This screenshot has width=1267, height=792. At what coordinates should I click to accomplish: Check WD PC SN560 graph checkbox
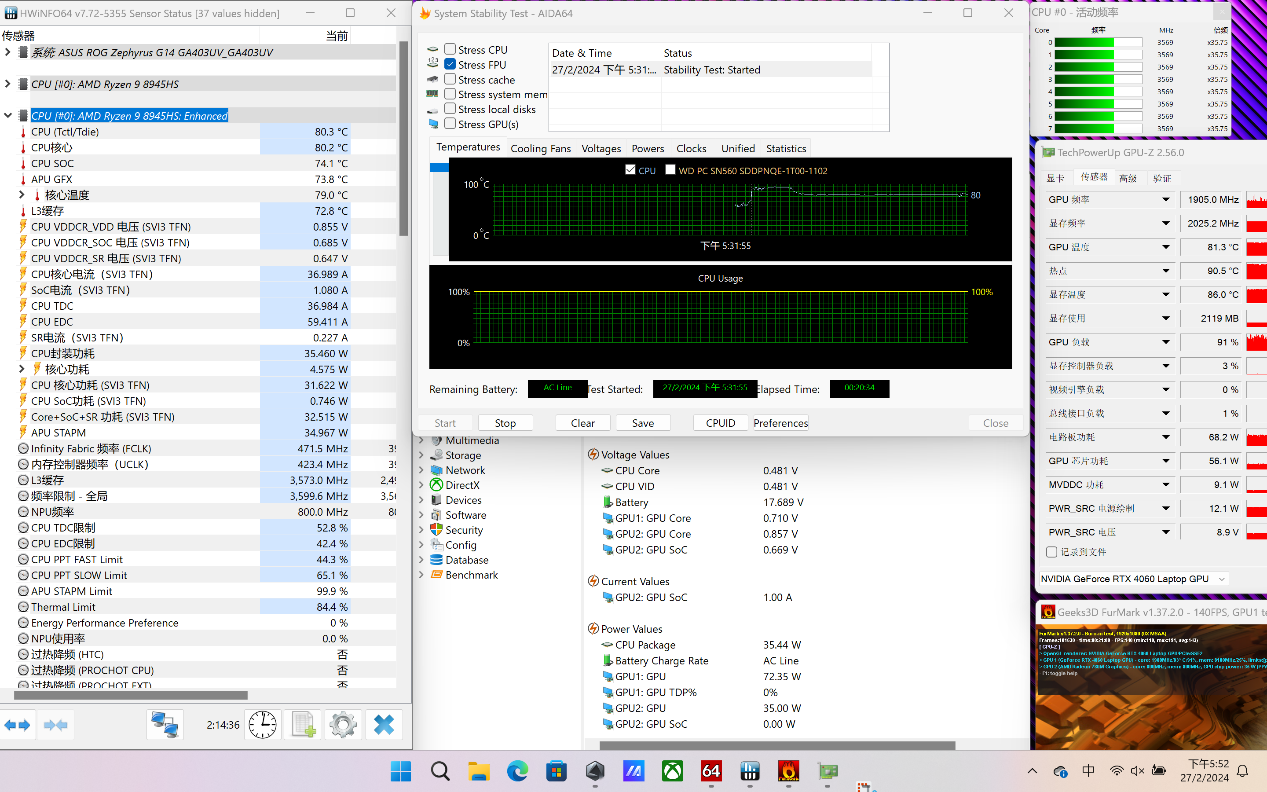coord(670,170)
